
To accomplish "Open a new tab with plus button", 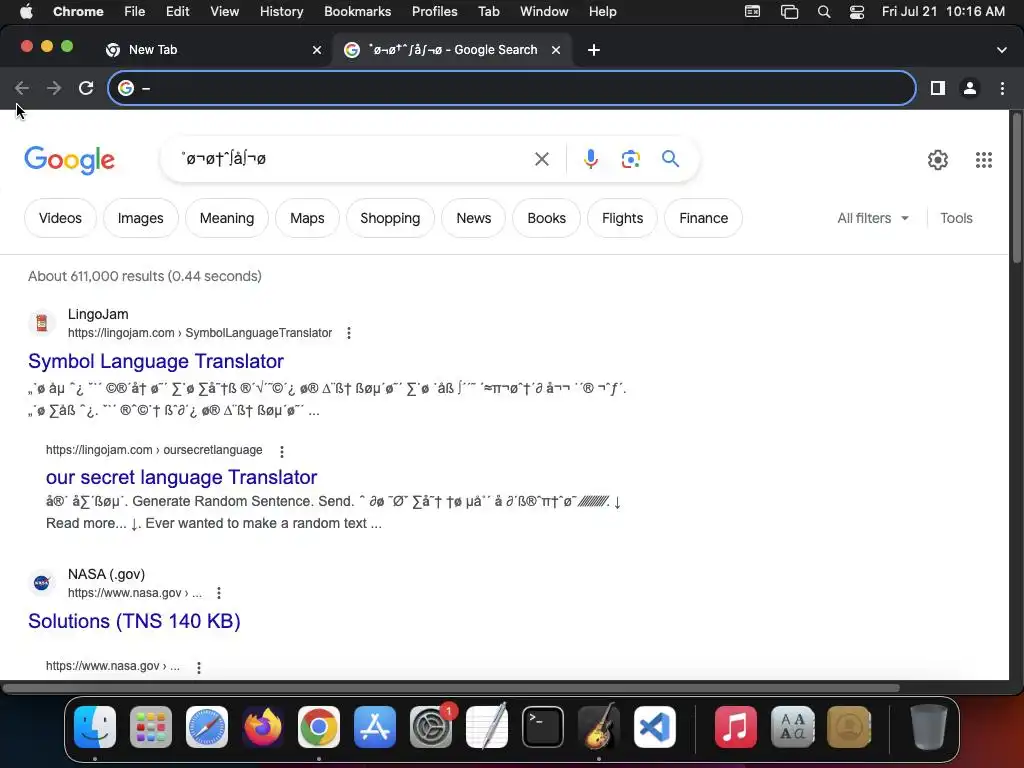I will pos(594,50).
